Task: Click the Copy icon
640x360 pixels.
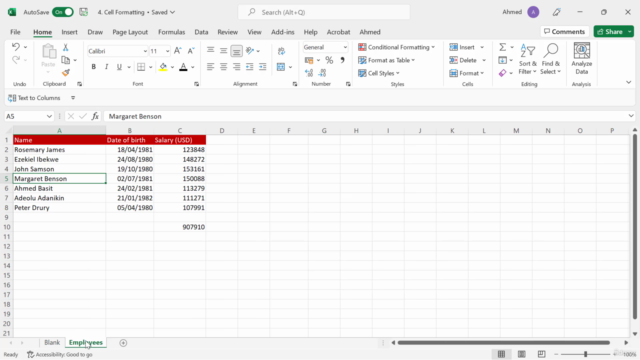Action: pos(65,60)
